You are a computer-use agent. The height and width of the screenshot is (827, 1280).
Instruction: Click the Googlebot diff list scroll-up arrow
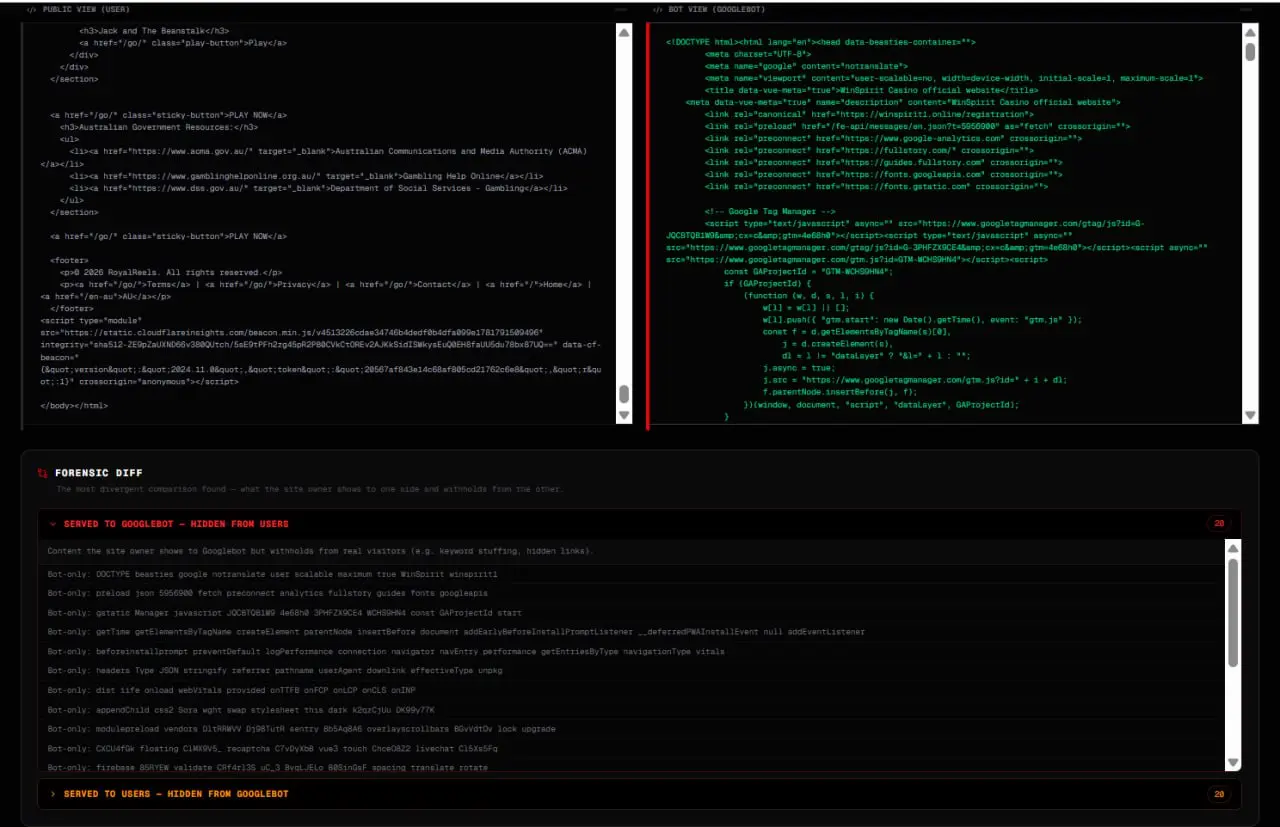click(x=1233, y=548)
